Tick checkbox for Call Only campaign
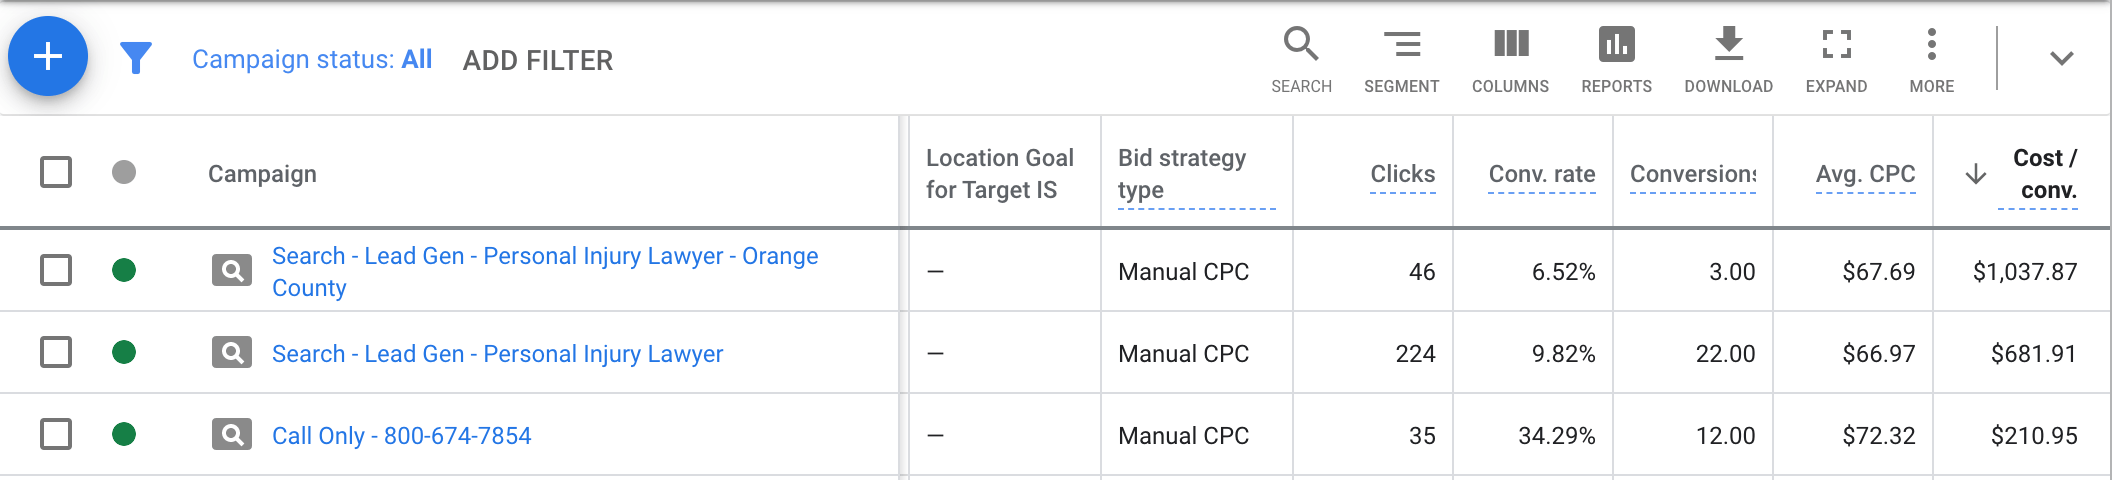The width and height of the screenshot is (2112, 480). pyautogui.click(x=56, y=434)
